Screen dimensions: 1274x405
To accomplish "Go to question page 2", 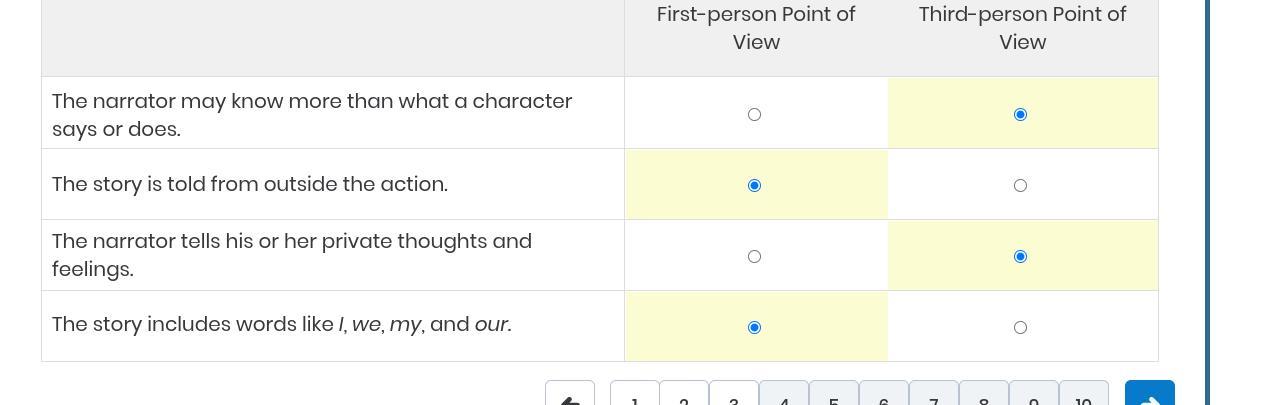I will (x=684, y=395).
